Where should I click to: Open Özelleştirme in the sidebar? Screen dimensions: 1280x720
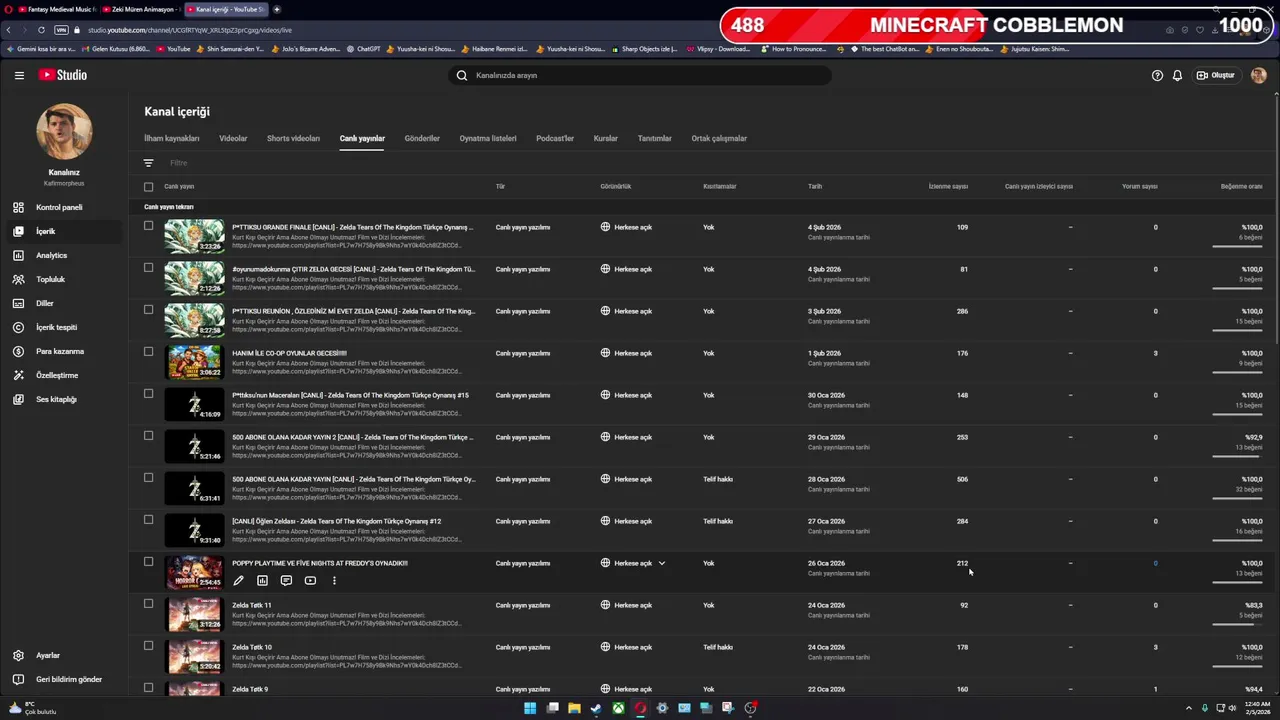click(x=64, y=375)
